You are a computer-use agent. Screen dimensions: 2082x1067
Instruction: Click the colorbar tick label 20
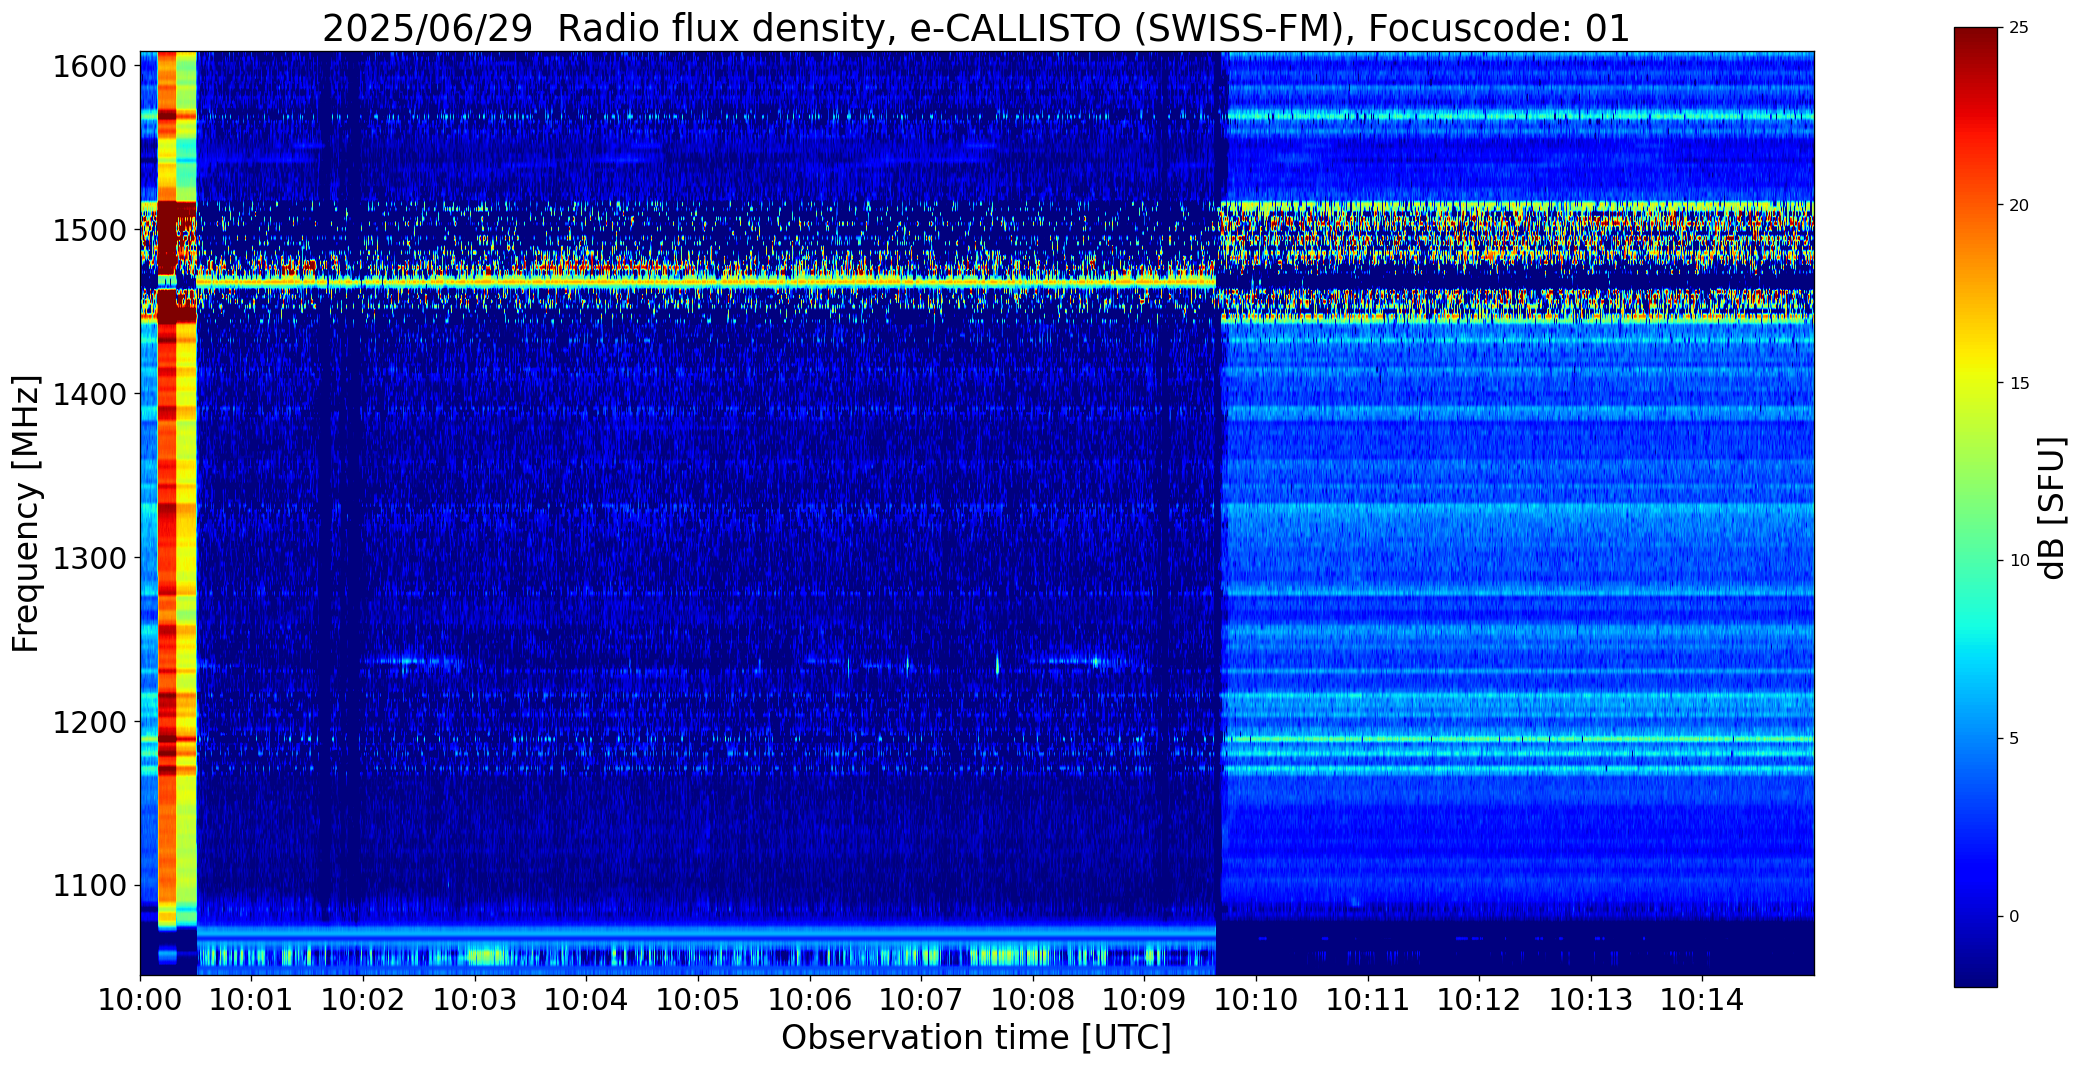[x=2019, y=206]
